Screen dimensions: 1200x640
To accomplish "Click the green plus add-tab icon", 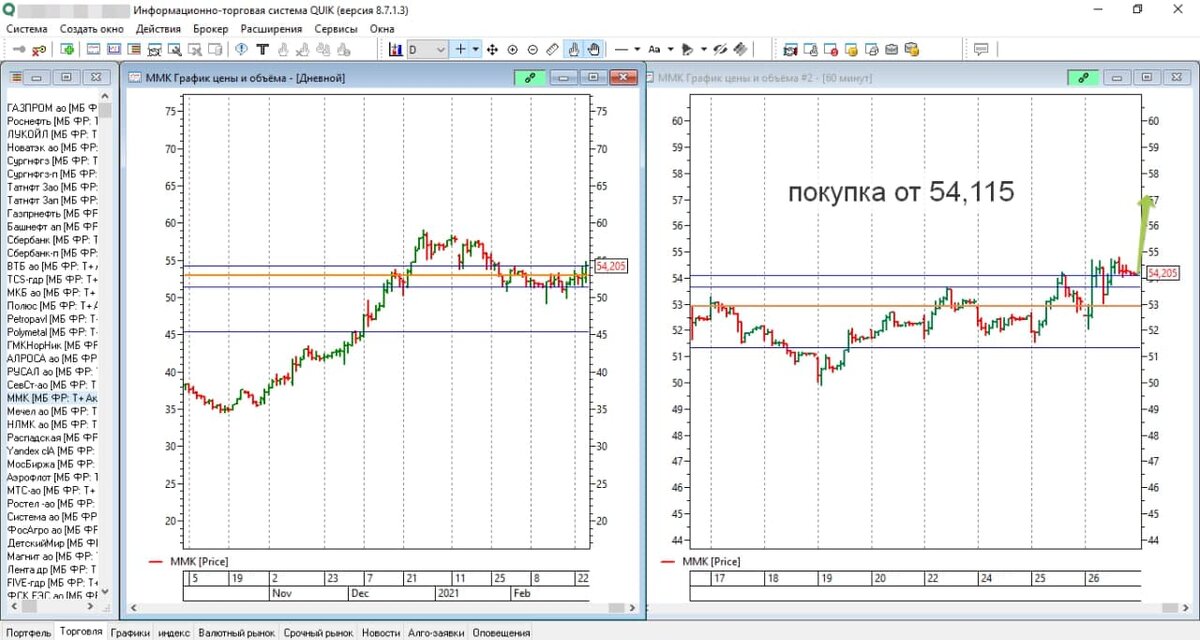I will (x=67, y=49).
